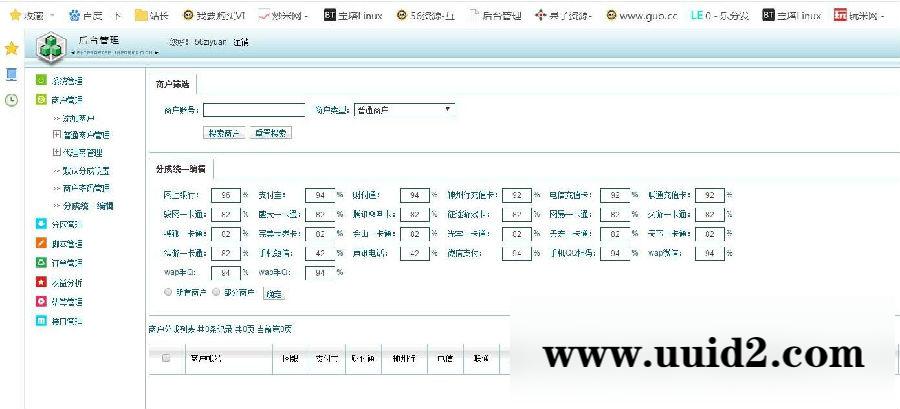Click the red star menu icon in sidebar
This screenshot has width=900, height=409.
41,282
